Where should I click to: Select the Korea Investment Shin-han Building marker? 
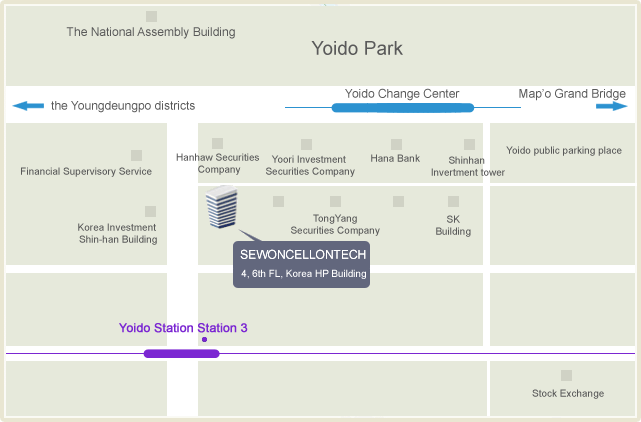point(150,211)
